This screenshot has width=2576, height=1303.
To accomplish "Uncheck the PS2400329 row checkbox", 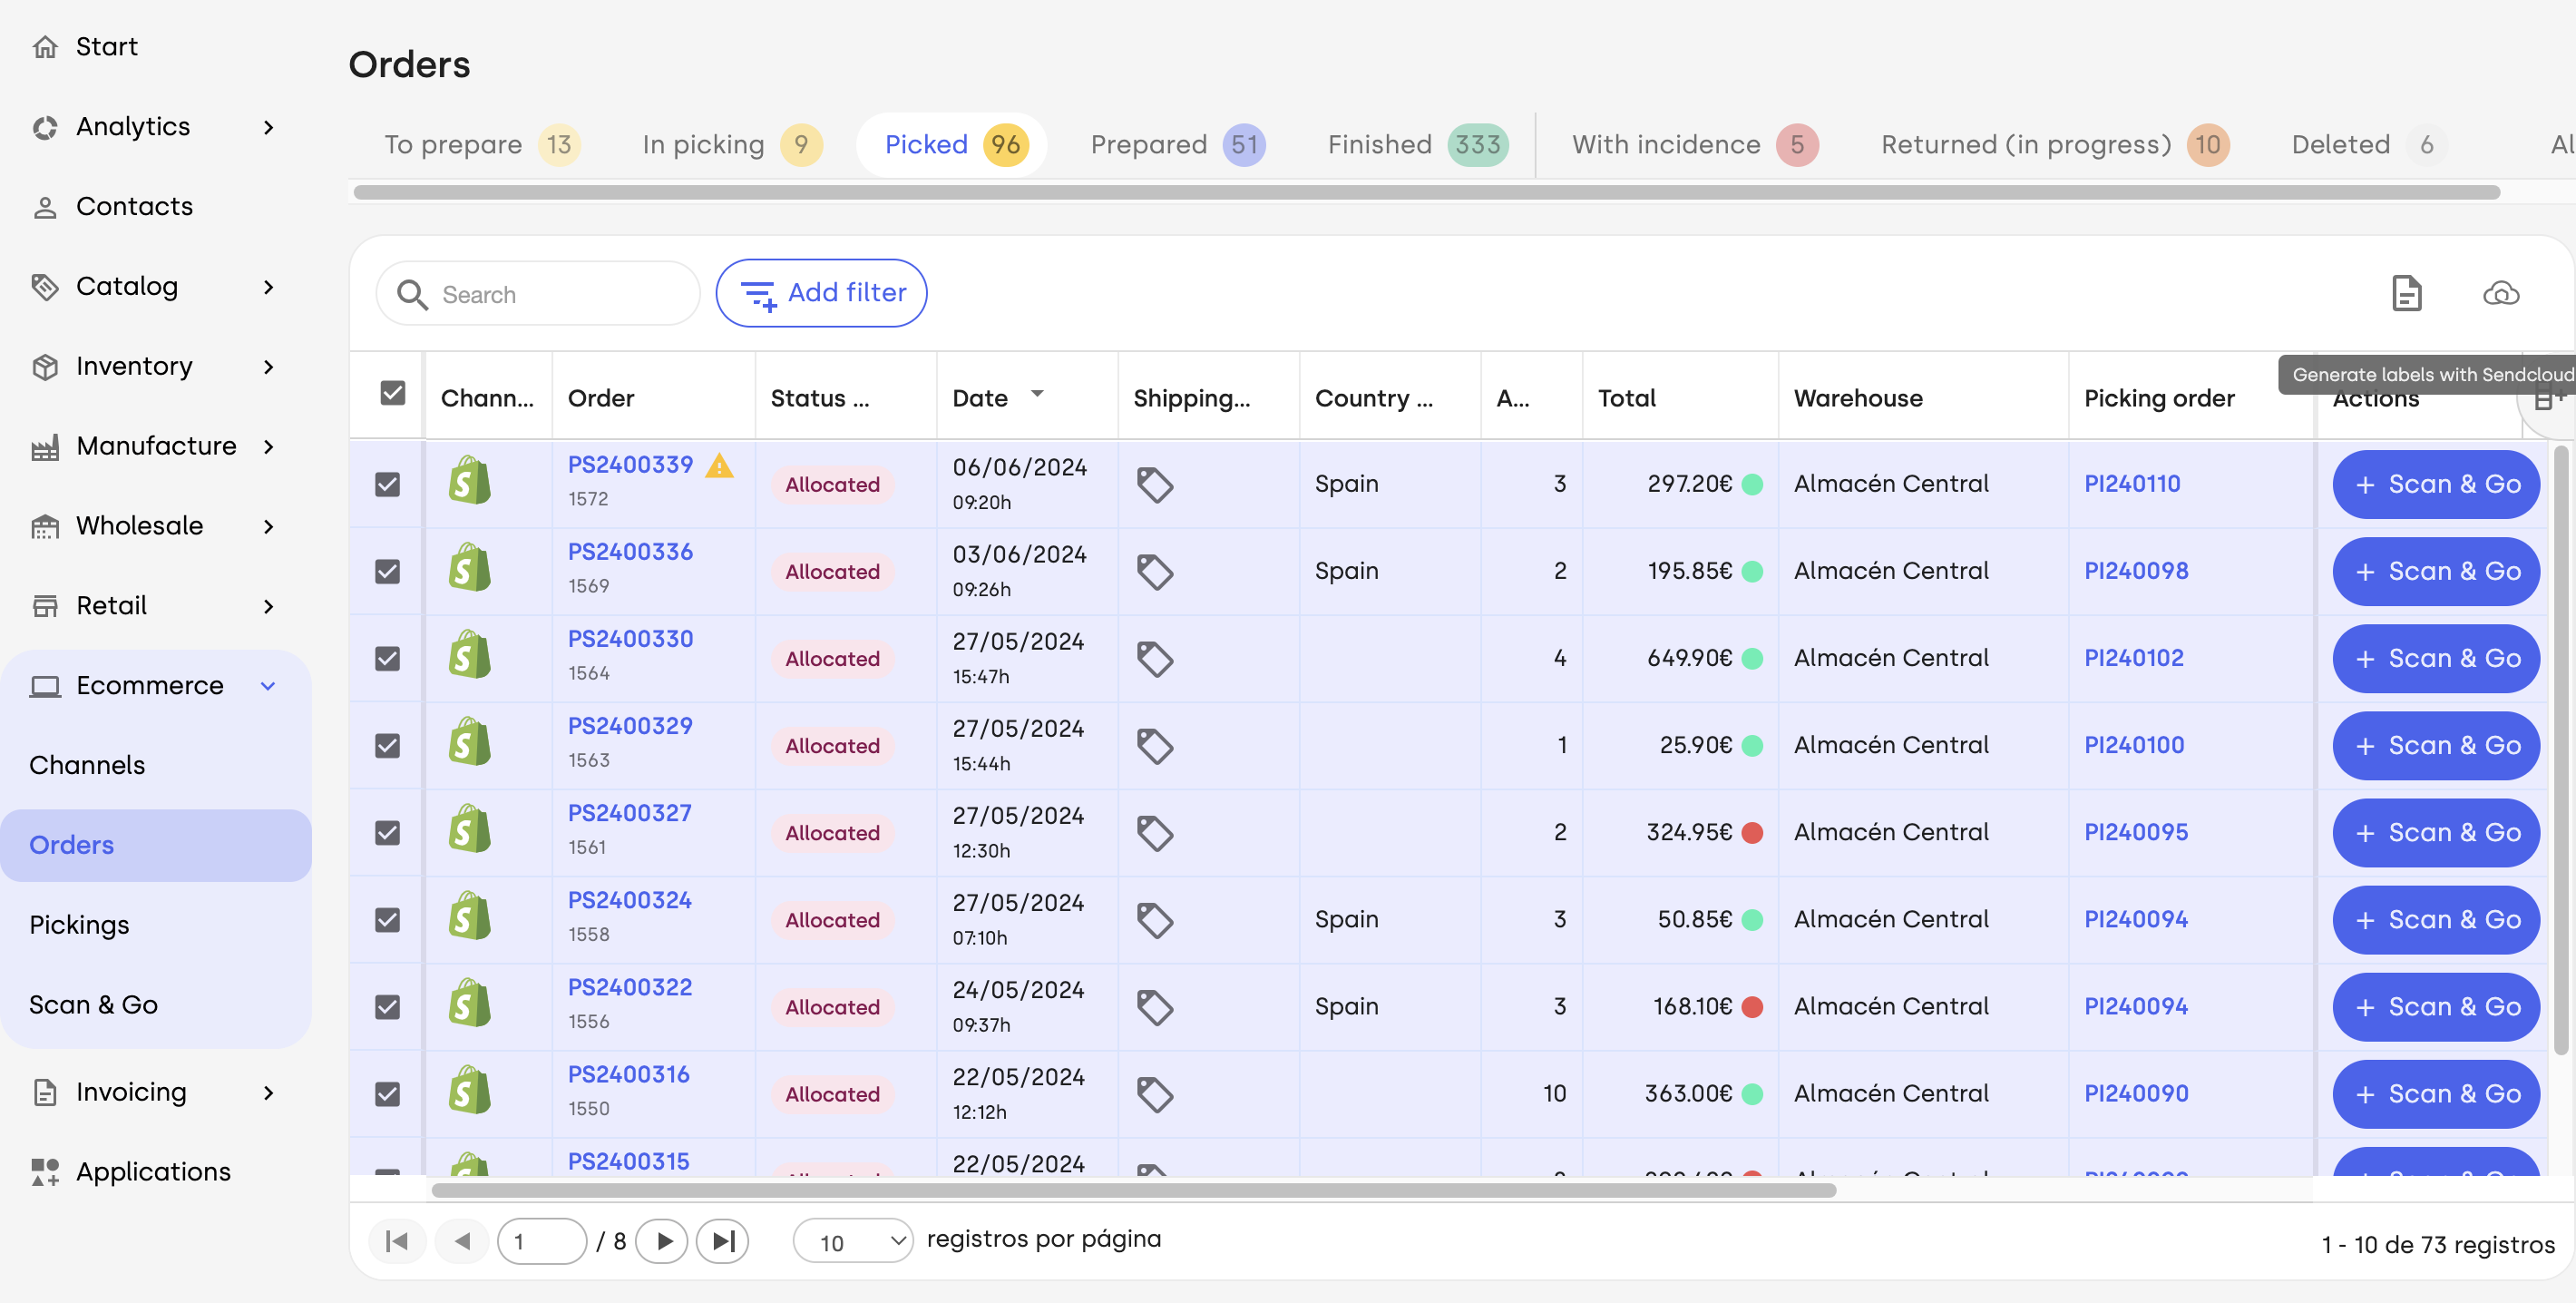I will click(x=387, y=745).
